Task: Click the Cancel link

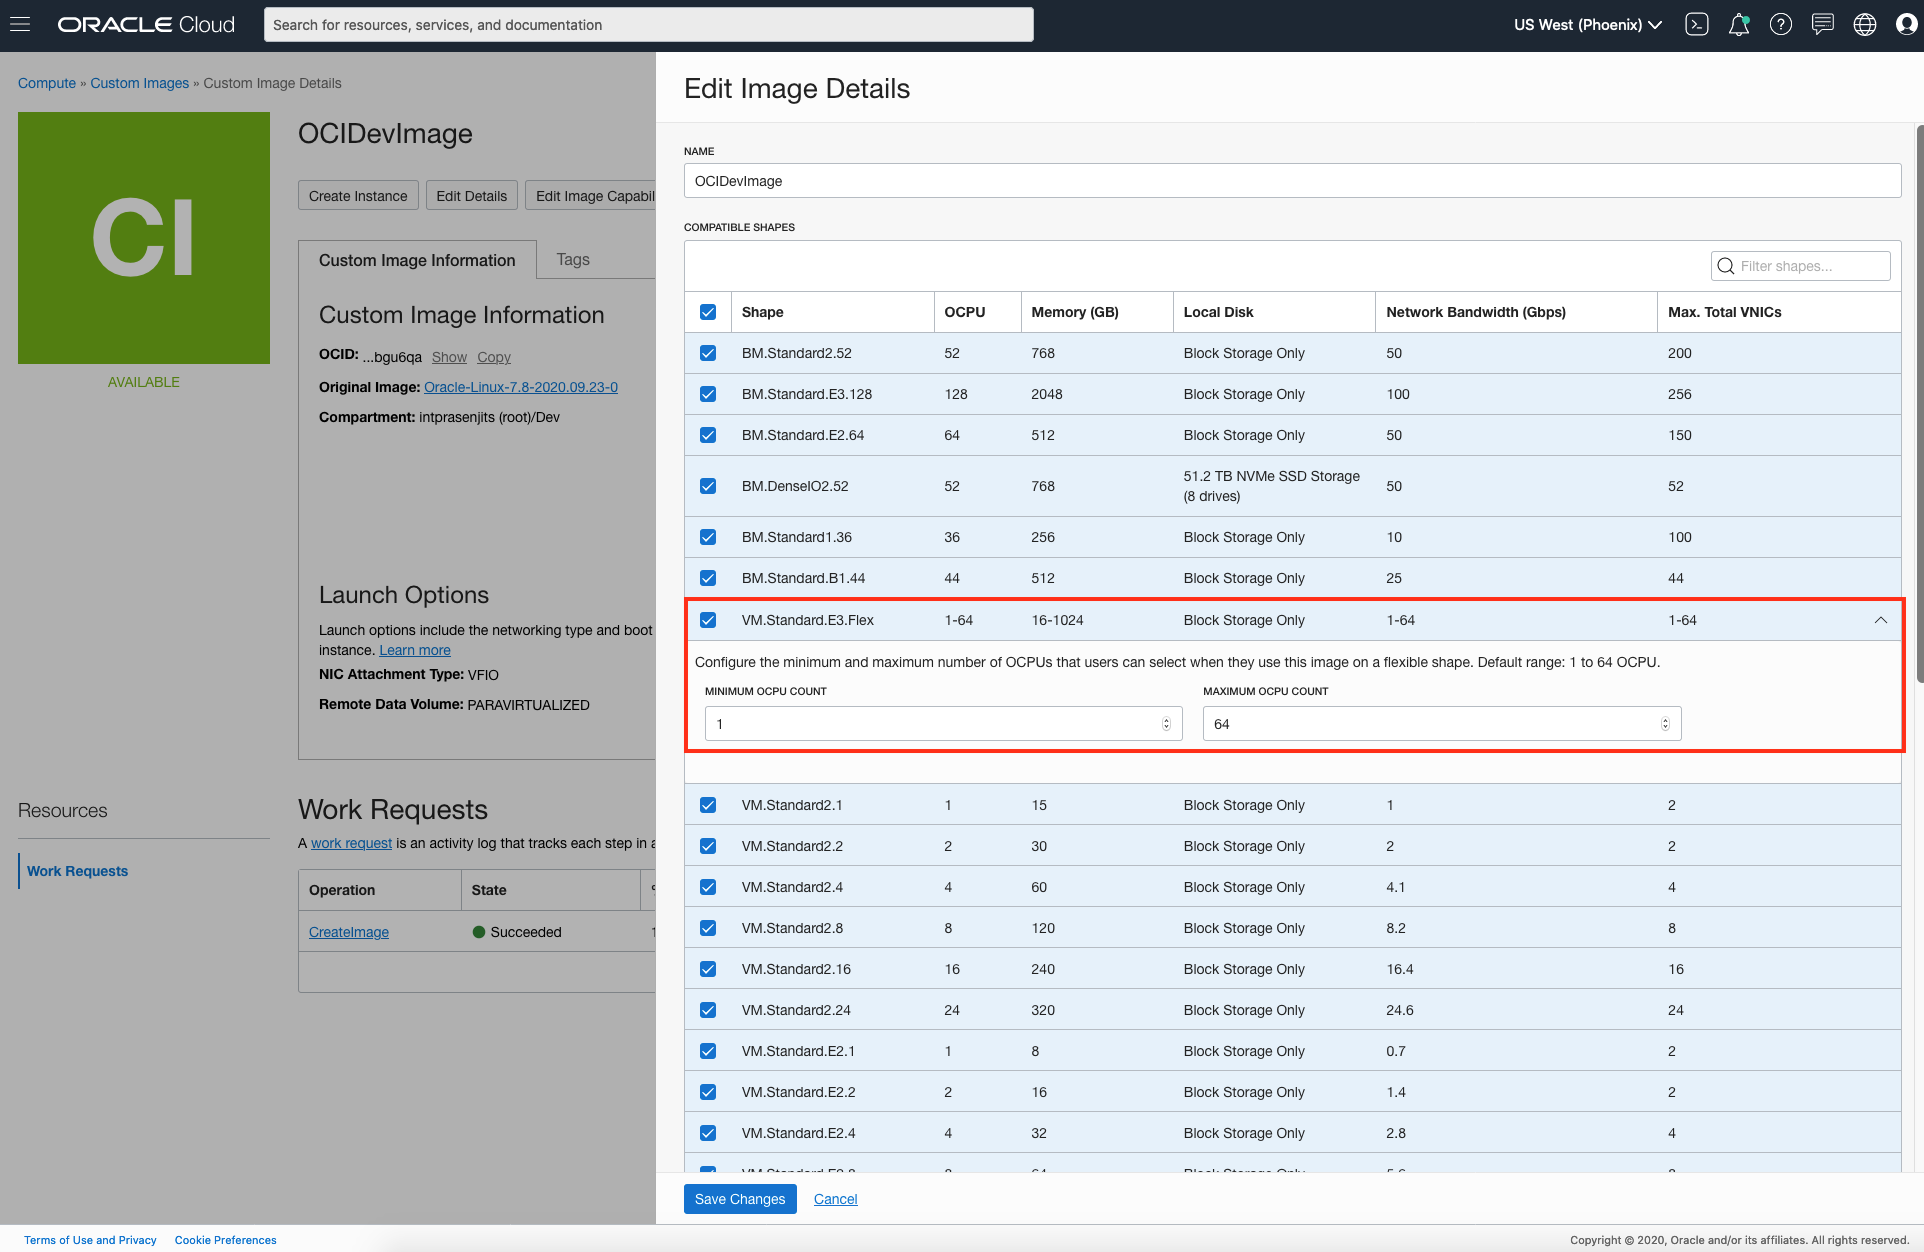Action: tap(835, 1199)
